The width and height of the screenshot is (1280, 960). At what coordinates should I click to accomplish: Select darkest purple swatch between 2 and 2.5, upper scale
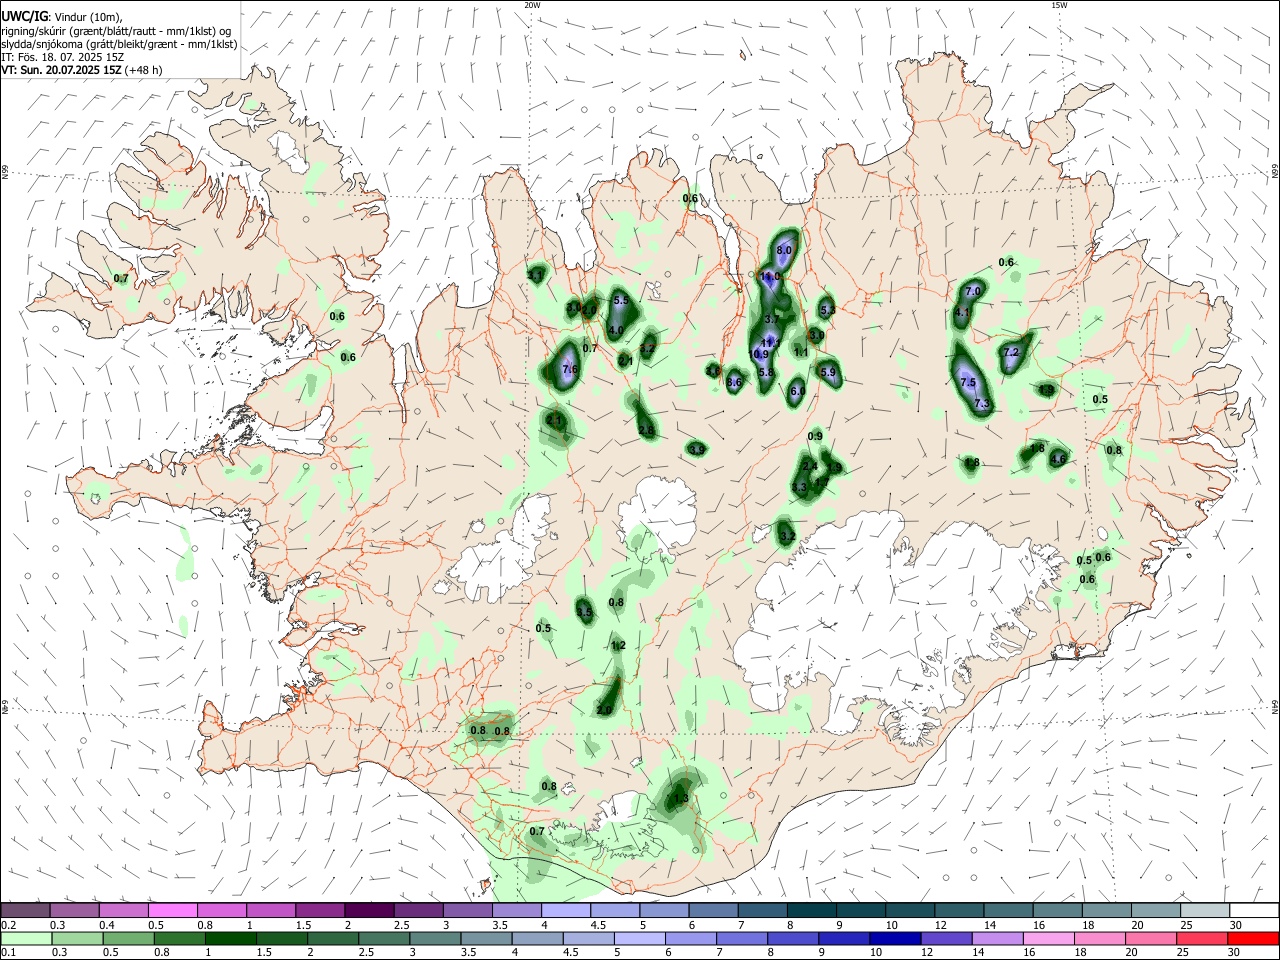point(369,910)
